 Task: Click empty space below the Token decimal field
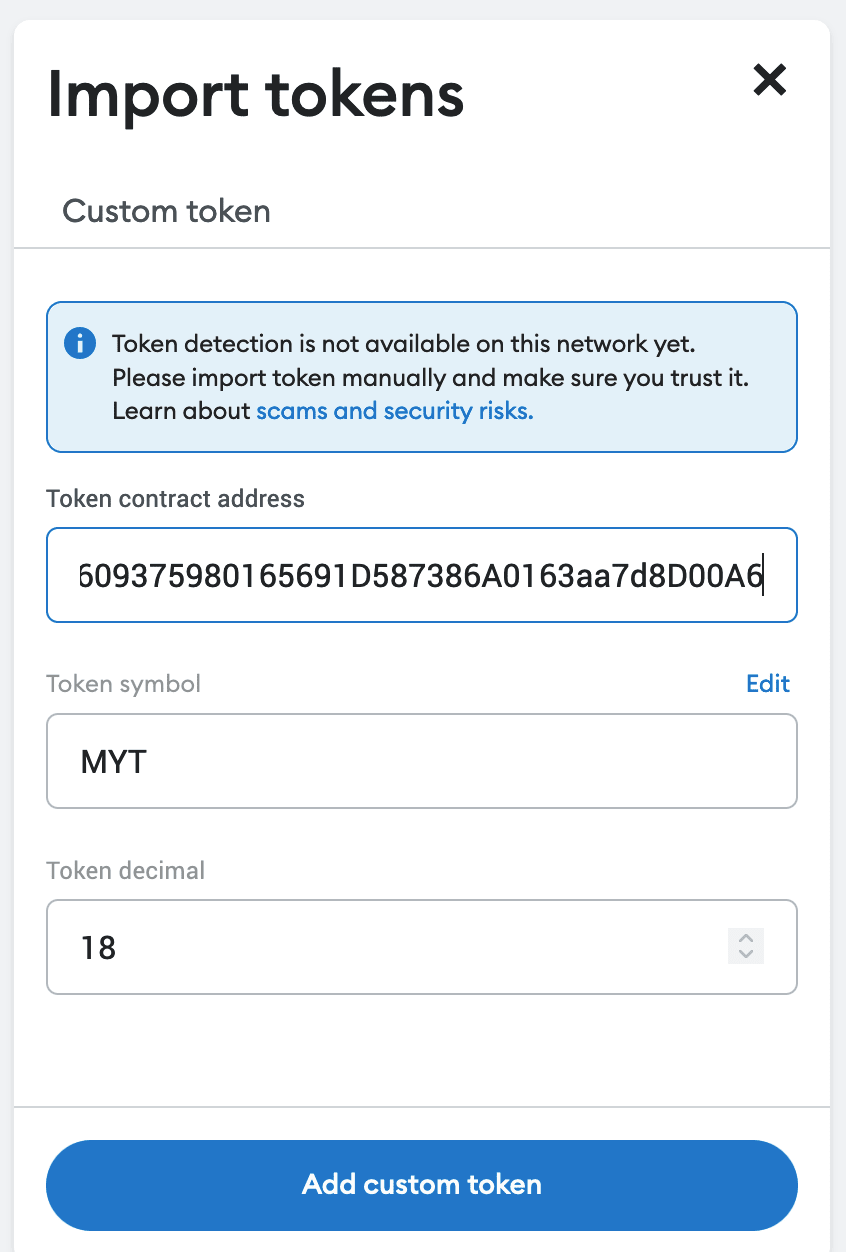coord(421,1050)
